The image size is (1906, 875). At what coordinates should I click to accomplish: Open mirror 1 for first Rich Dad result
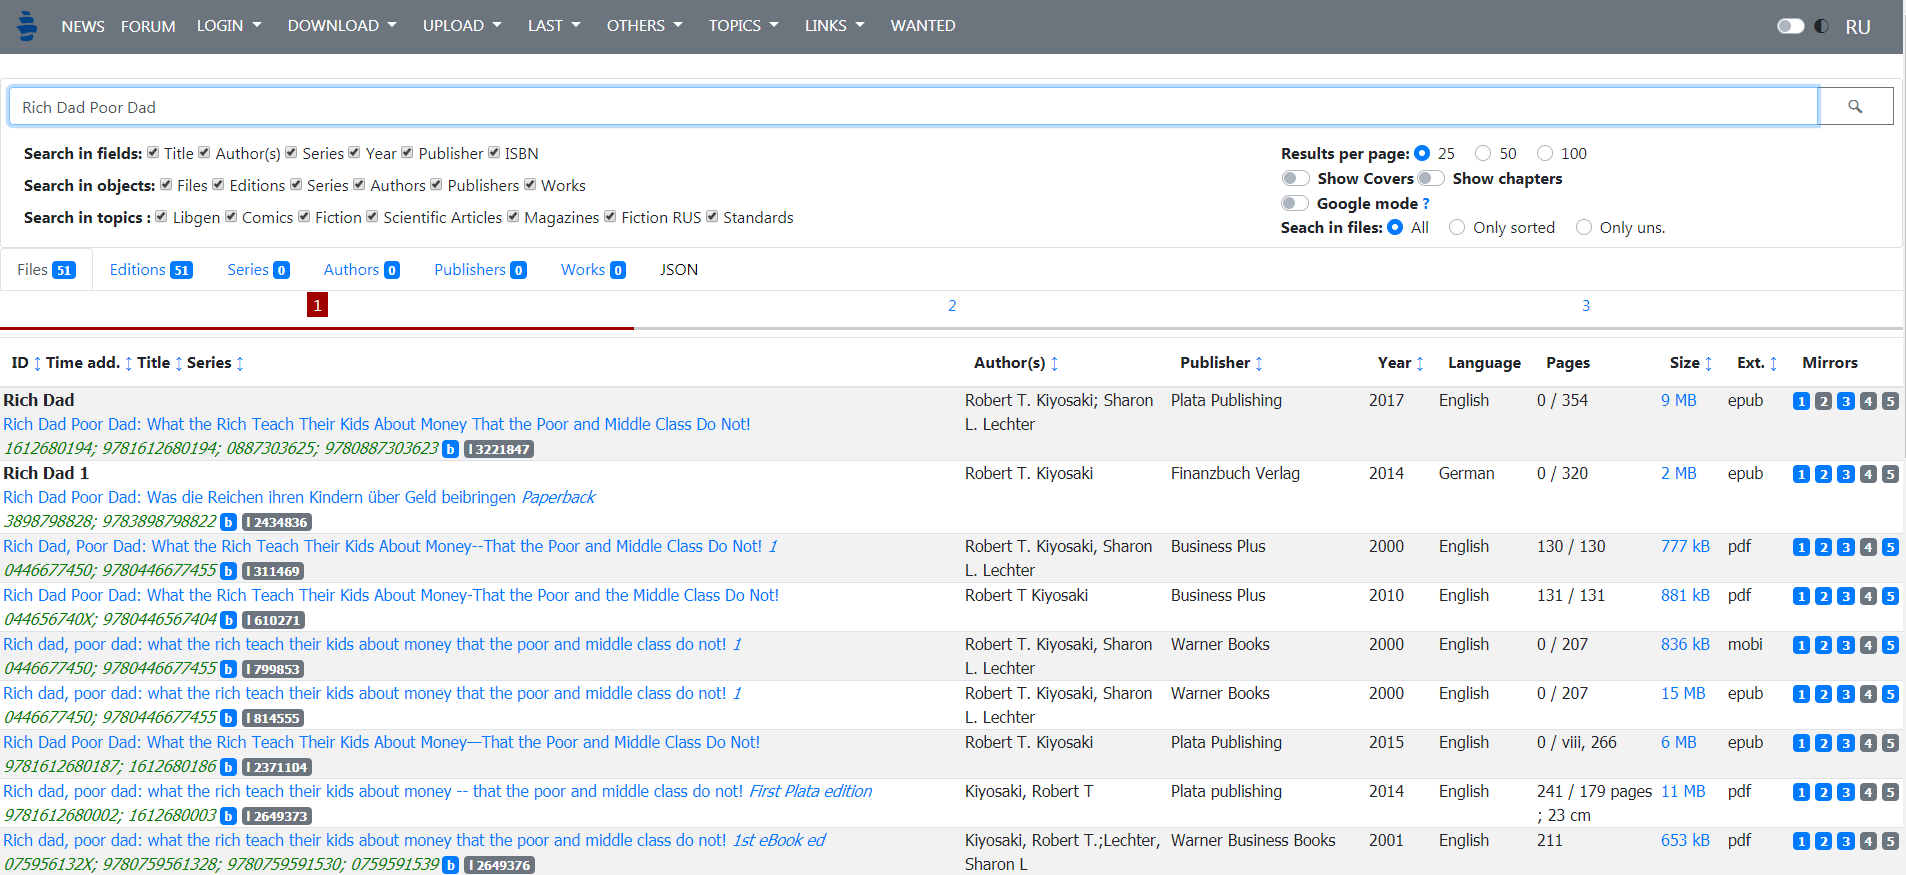[1801, 401]
